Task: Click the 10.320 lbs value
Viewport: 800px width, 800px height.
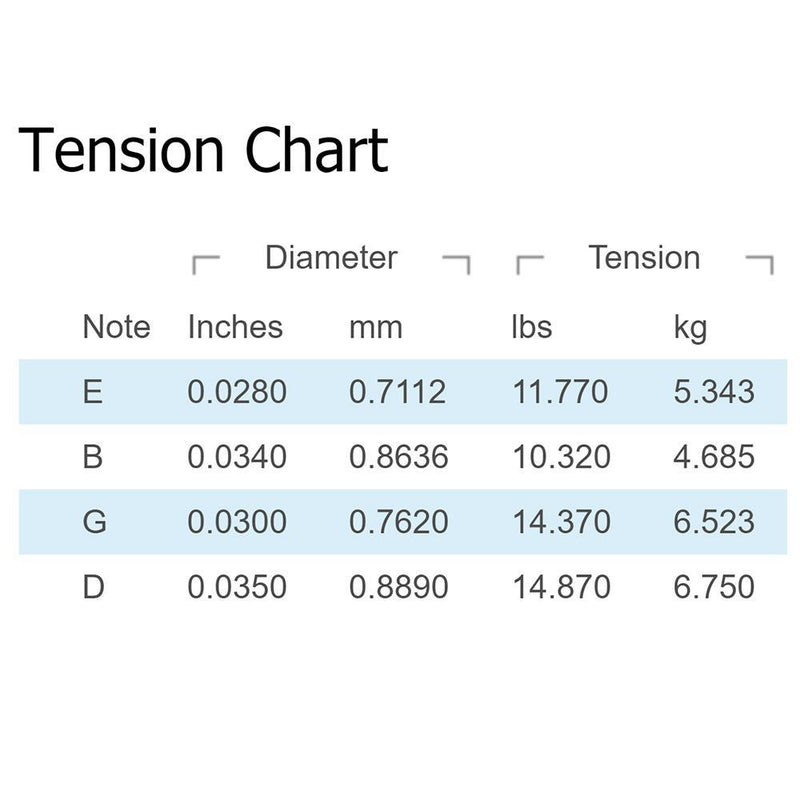Action: pyautogui.click(x=562, y=457)
